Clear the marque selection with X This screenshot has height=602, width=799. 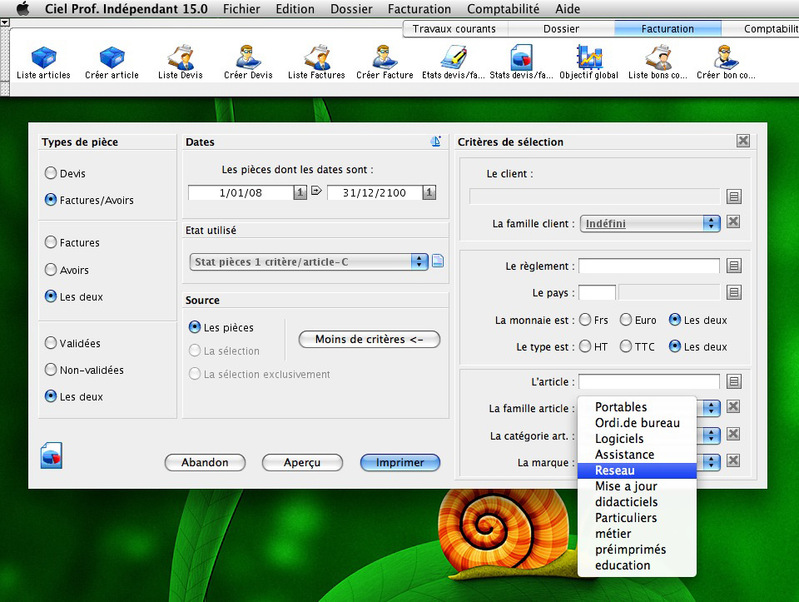733,461
